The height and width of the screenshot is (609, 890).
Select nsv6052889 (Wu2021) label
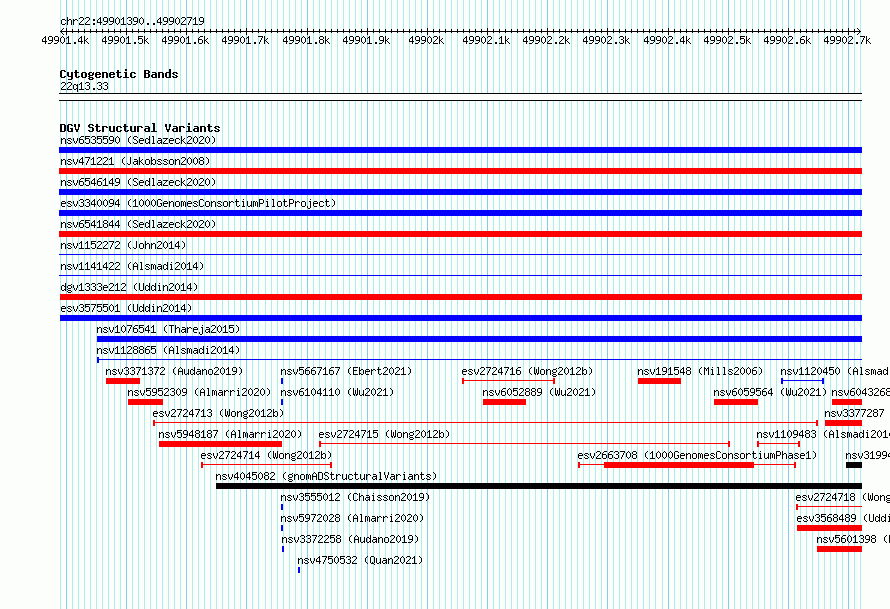539,392
